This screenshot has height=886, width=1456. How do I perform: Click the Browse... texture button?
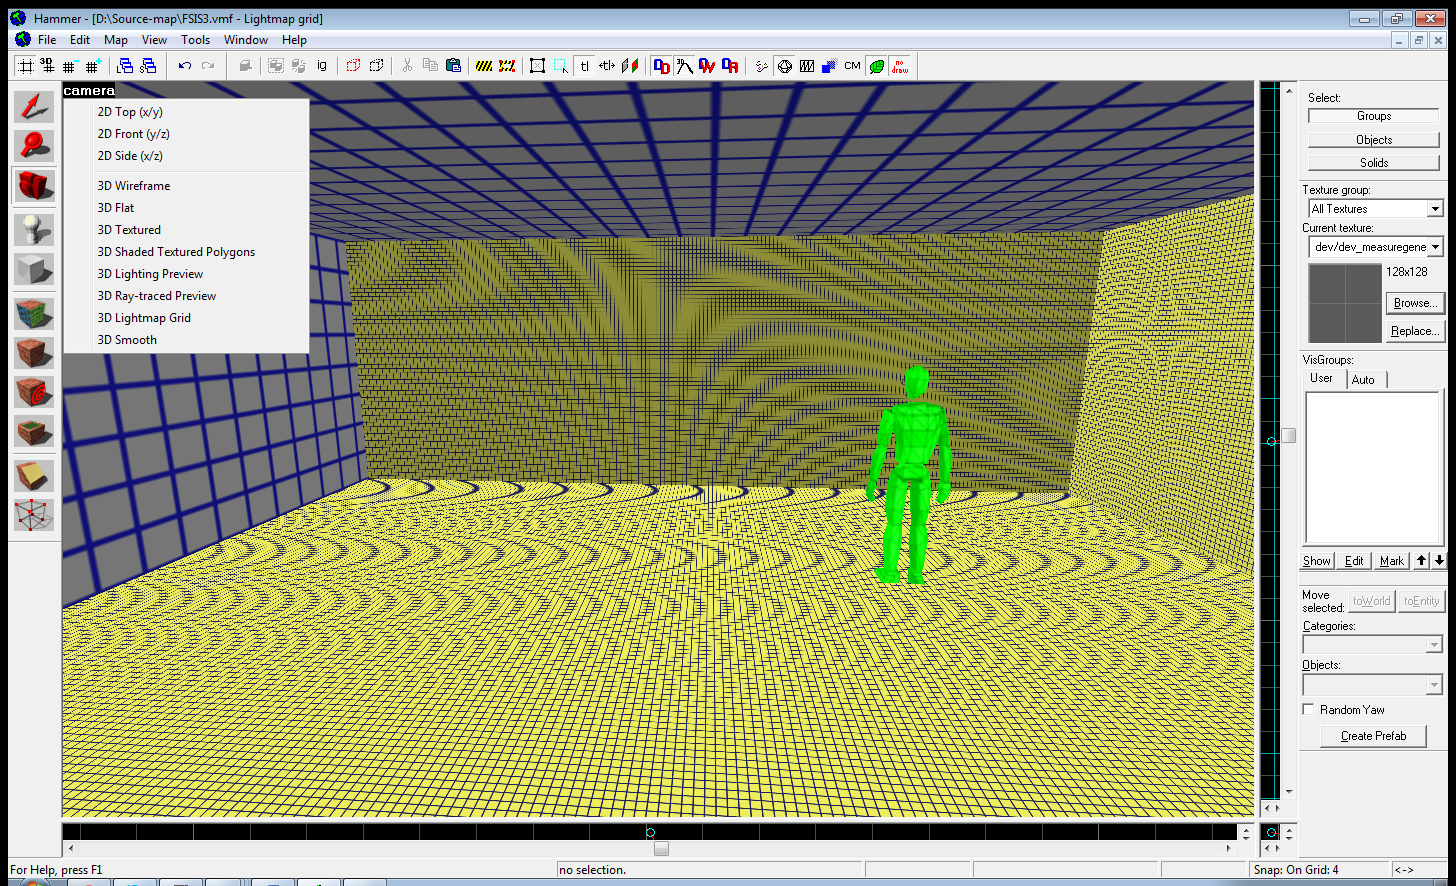pyautogui.click(x=1415, y=303)
